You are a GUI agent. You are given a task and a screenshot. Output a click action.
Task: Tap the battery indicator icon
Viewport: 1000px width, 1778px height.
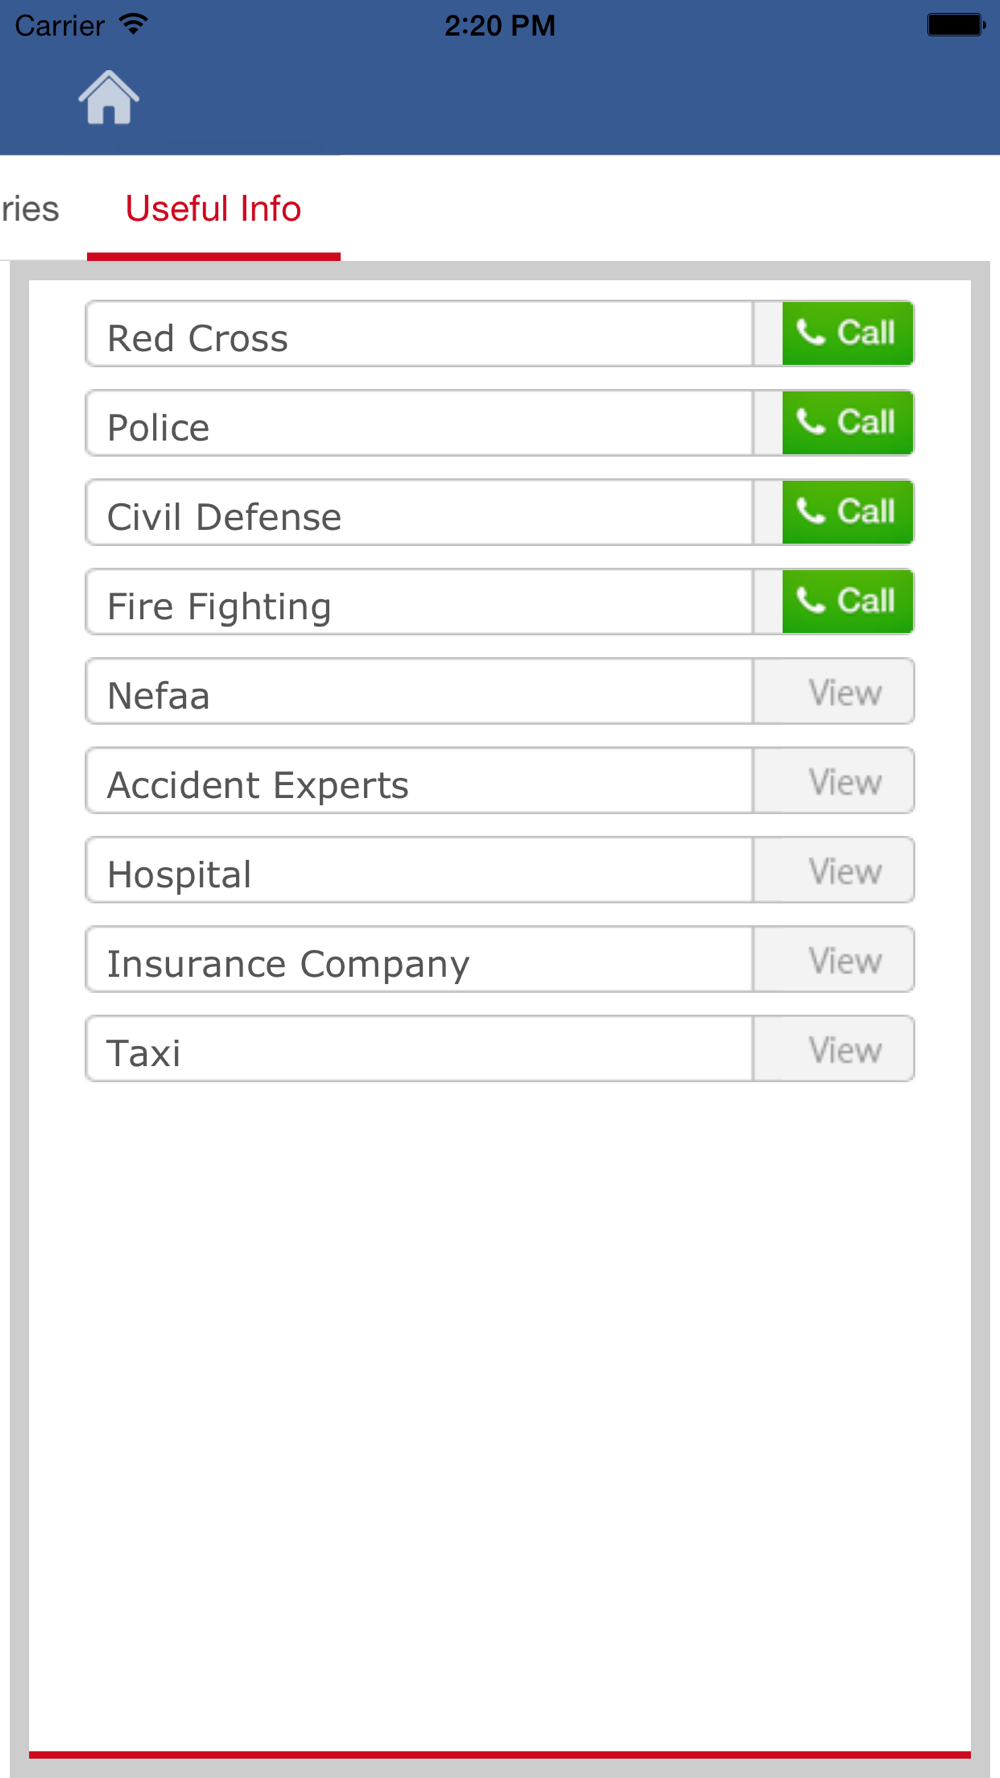pyautogui.click(x=956, y=24)
